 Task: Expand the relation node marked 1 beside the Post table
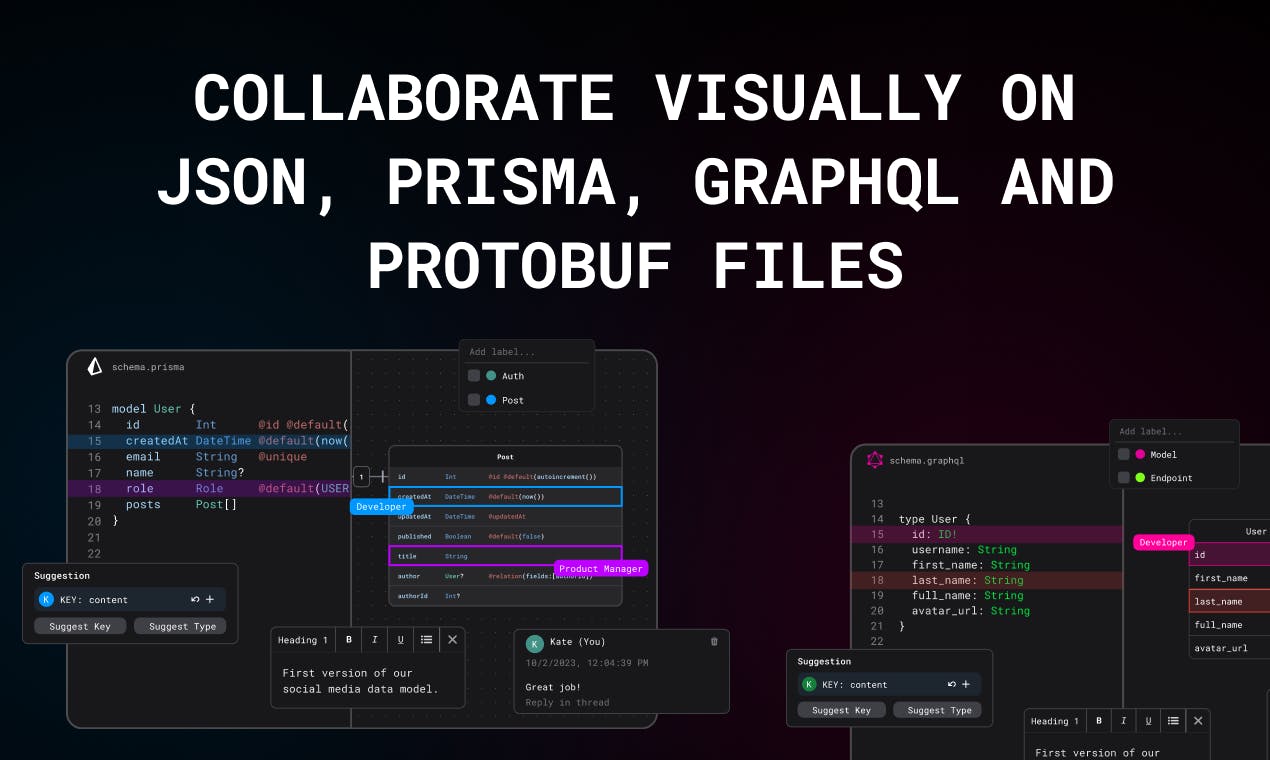[x=361, y=477]
